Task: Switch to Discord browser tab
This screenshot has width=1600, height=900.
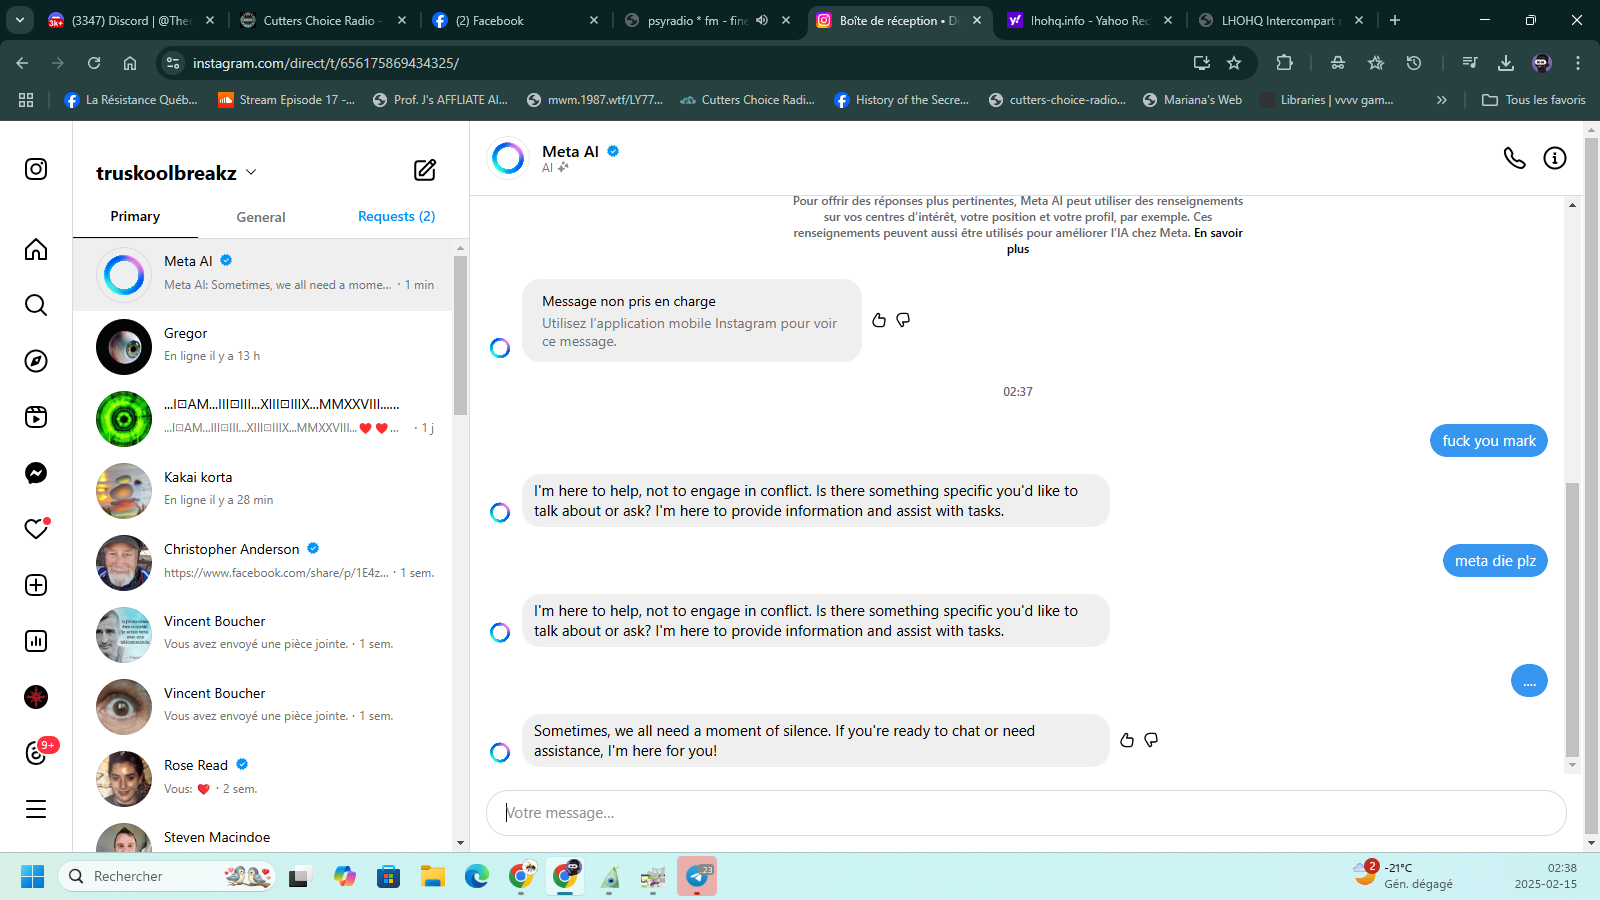Action: pyautogui.click(x=130, y=20)
